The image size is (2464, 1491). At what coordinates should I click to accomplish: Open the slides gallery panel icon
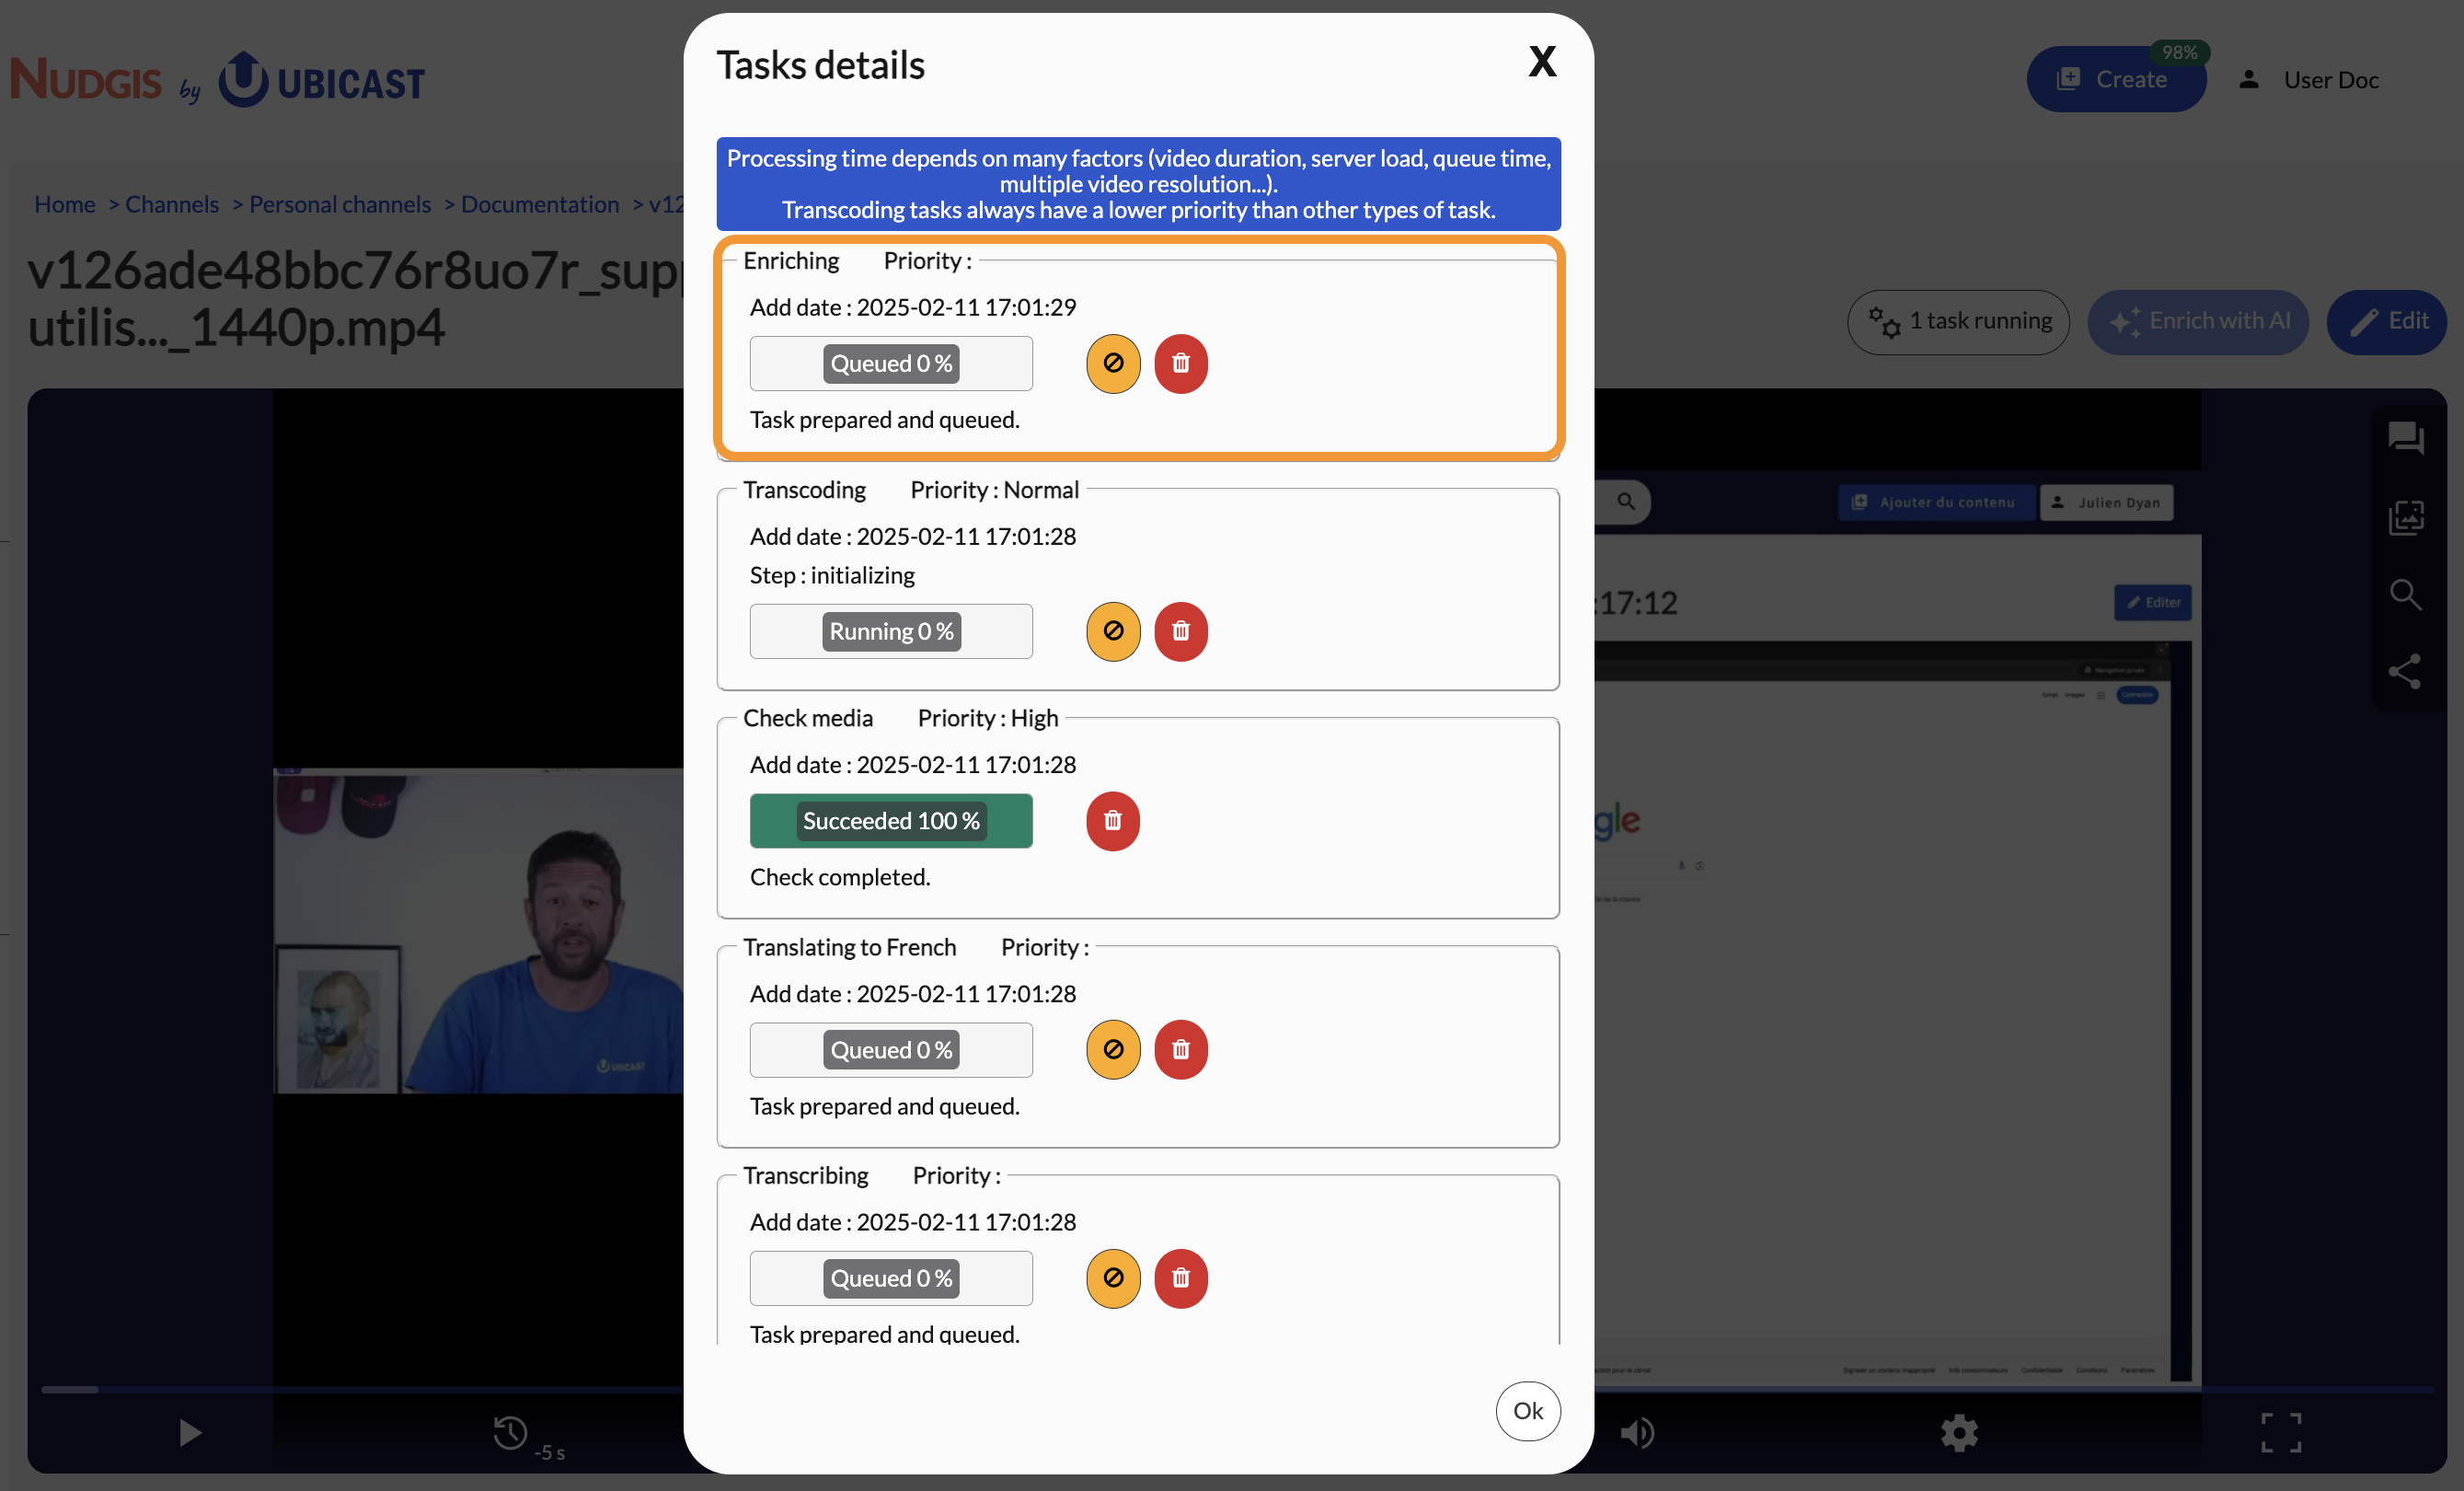(x=2405, y=517)
